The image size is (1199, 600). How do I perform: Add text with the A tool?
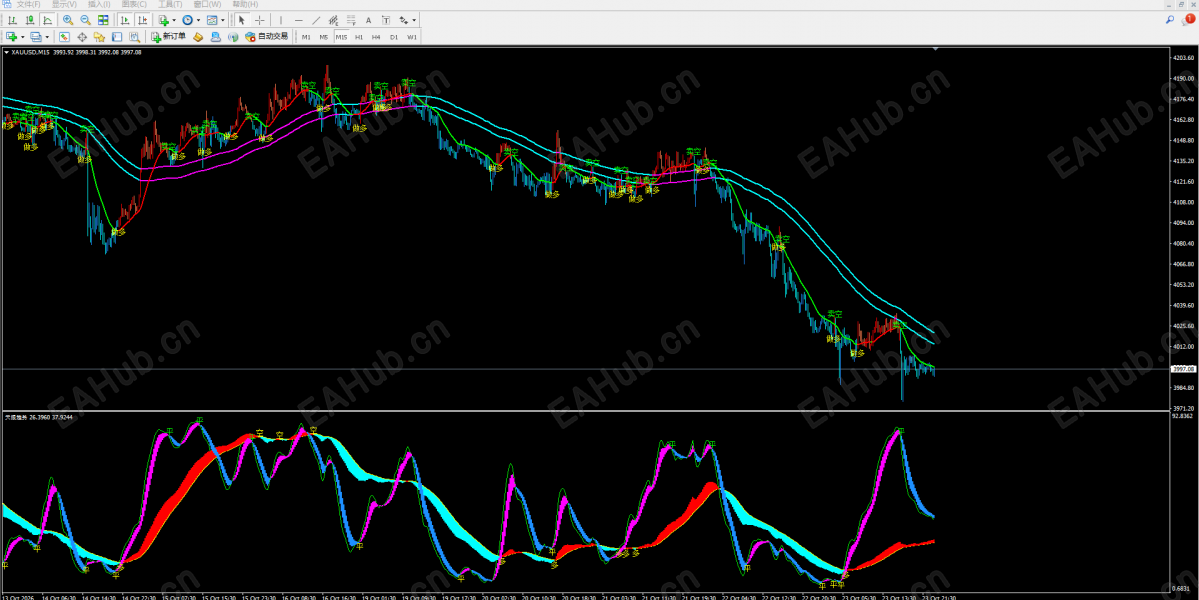(x=369, y=21)
